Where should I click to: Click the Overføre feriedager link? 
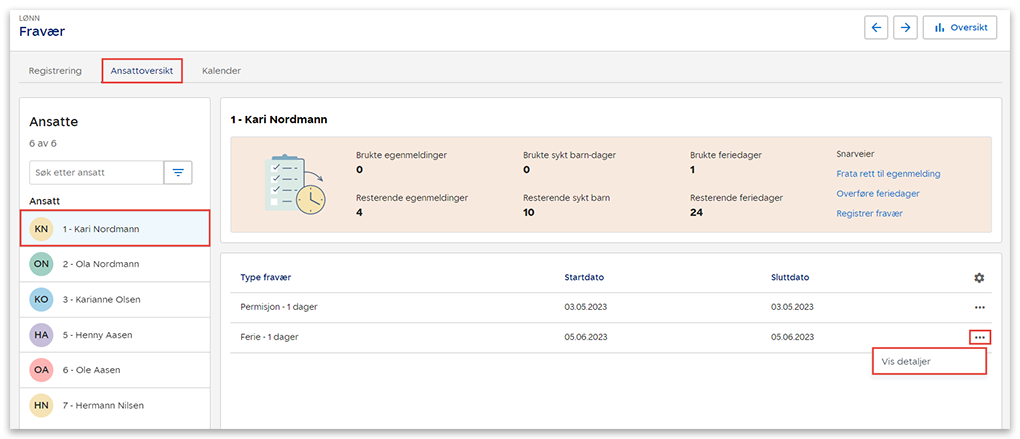[877, 193]
